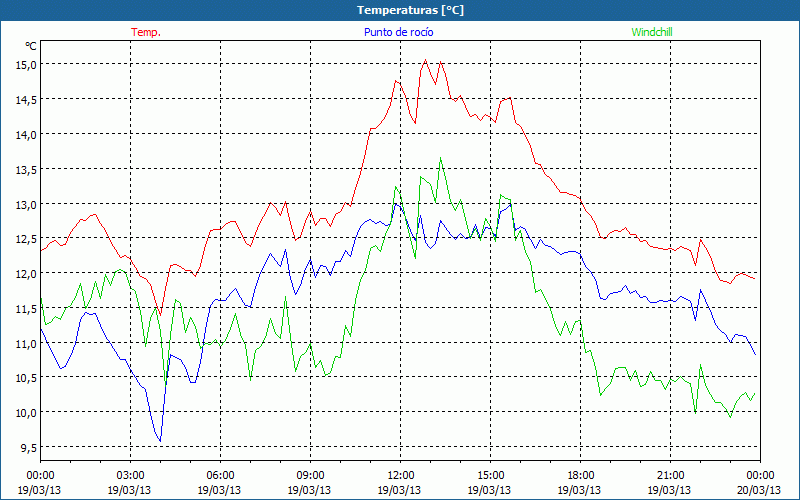
Task: Click the 10,5 y-axis value
Action: (x=26, y=378)
